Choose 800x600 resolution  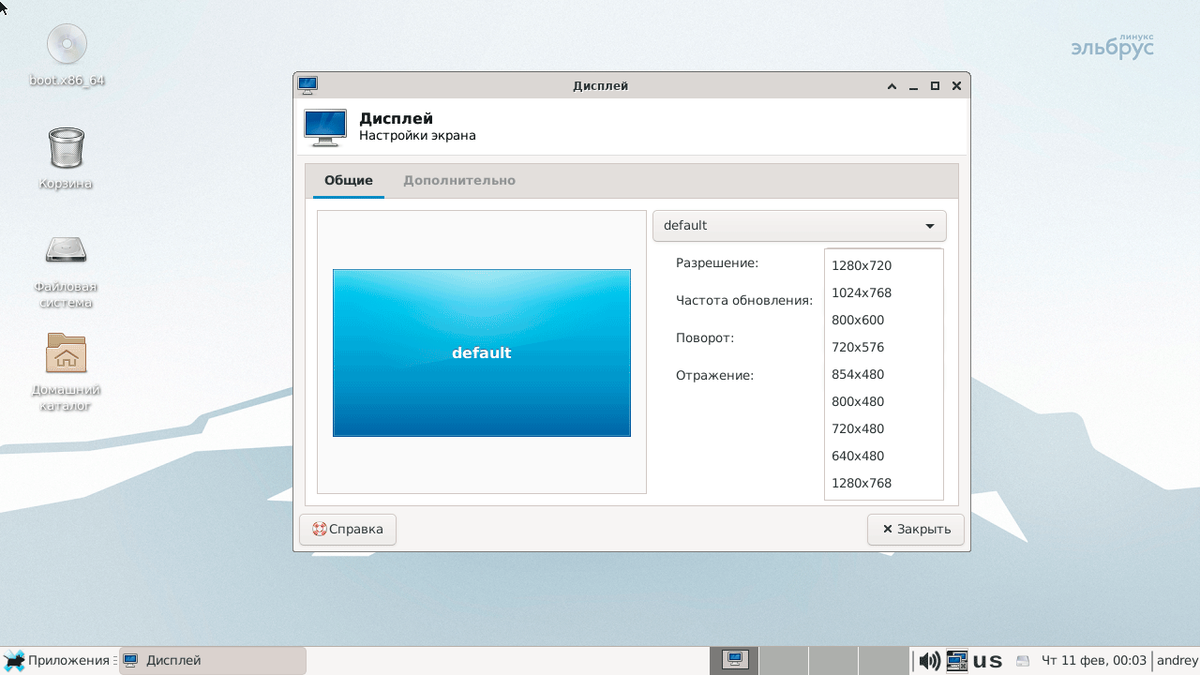[884, 320]
